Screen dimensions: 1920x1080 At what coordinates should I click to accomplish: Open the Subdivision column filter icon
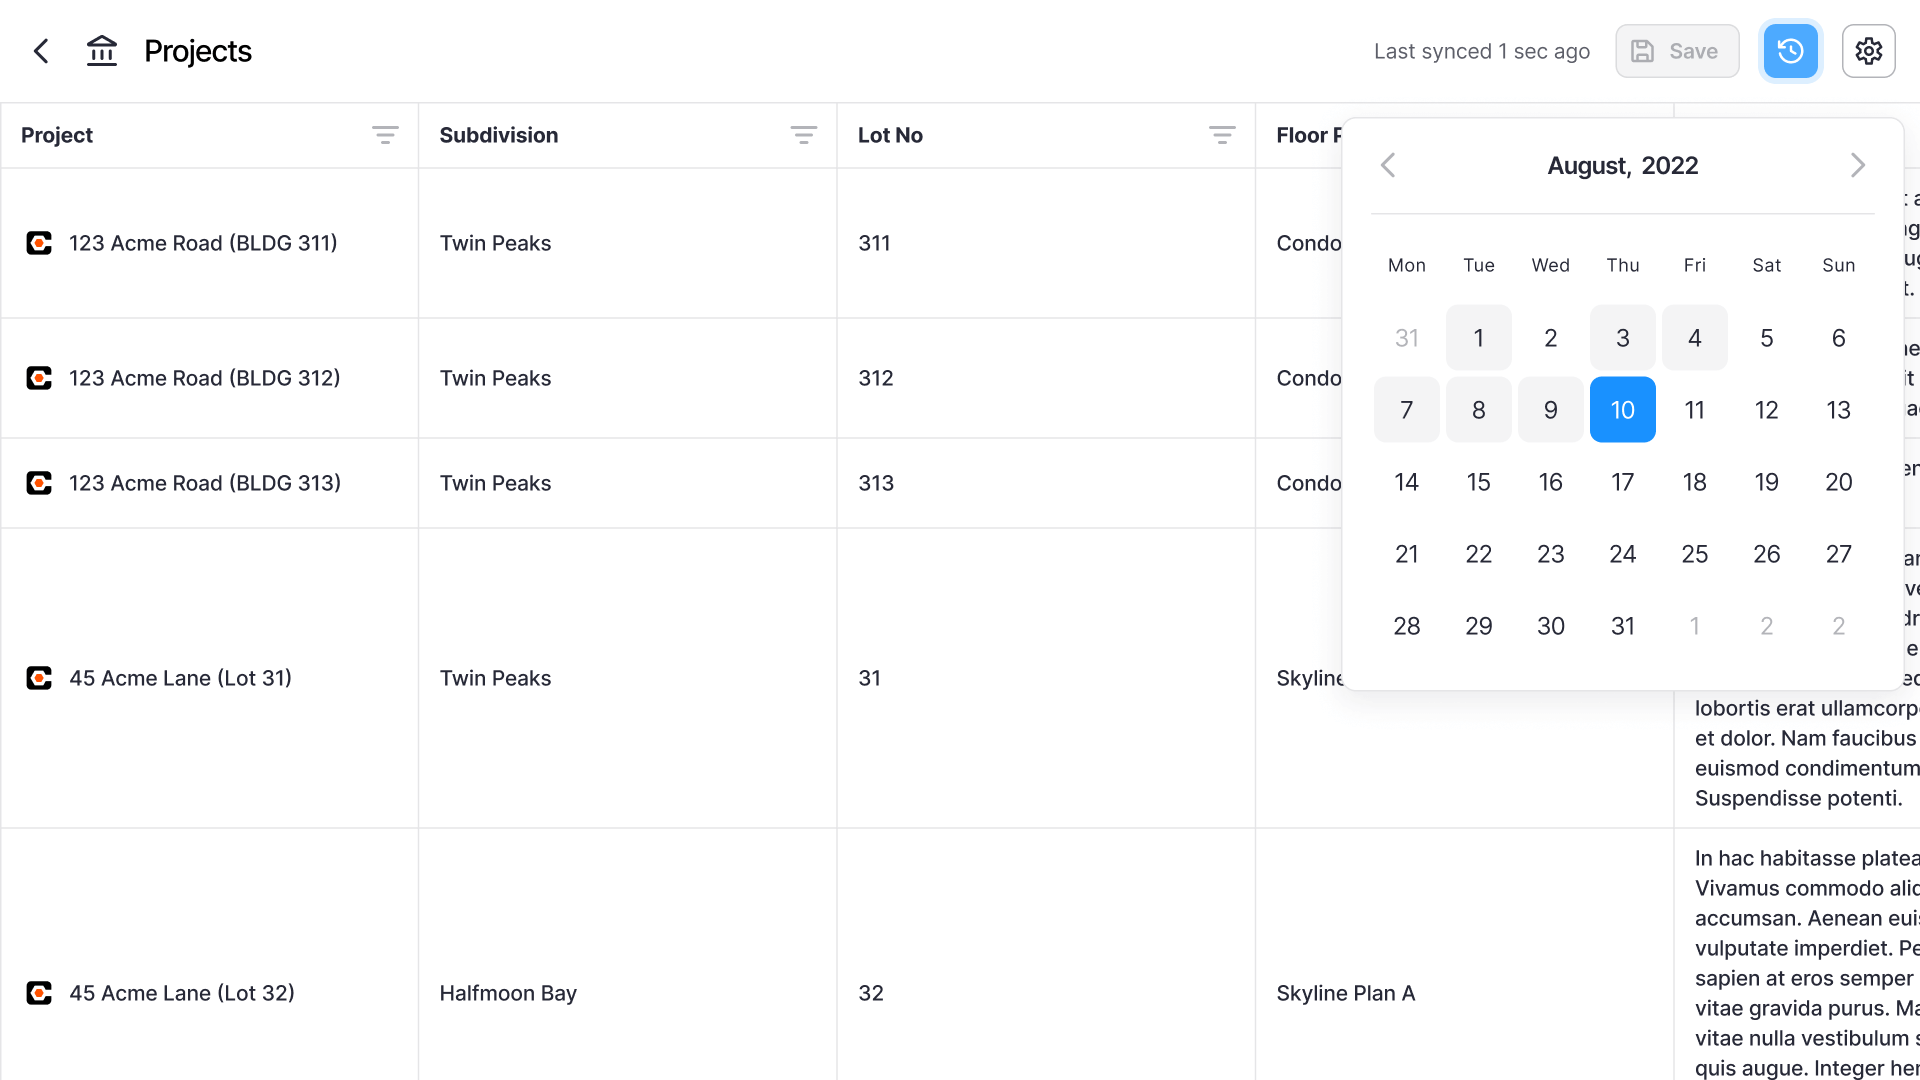(x=803, y=135)
